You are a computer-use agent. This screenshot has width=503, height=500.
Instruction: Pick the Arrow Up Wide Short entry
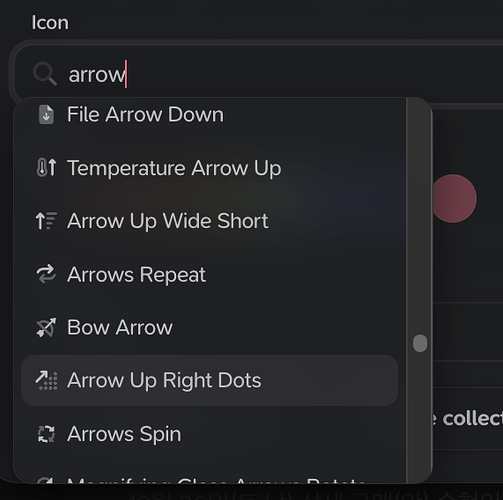point(209,221)
